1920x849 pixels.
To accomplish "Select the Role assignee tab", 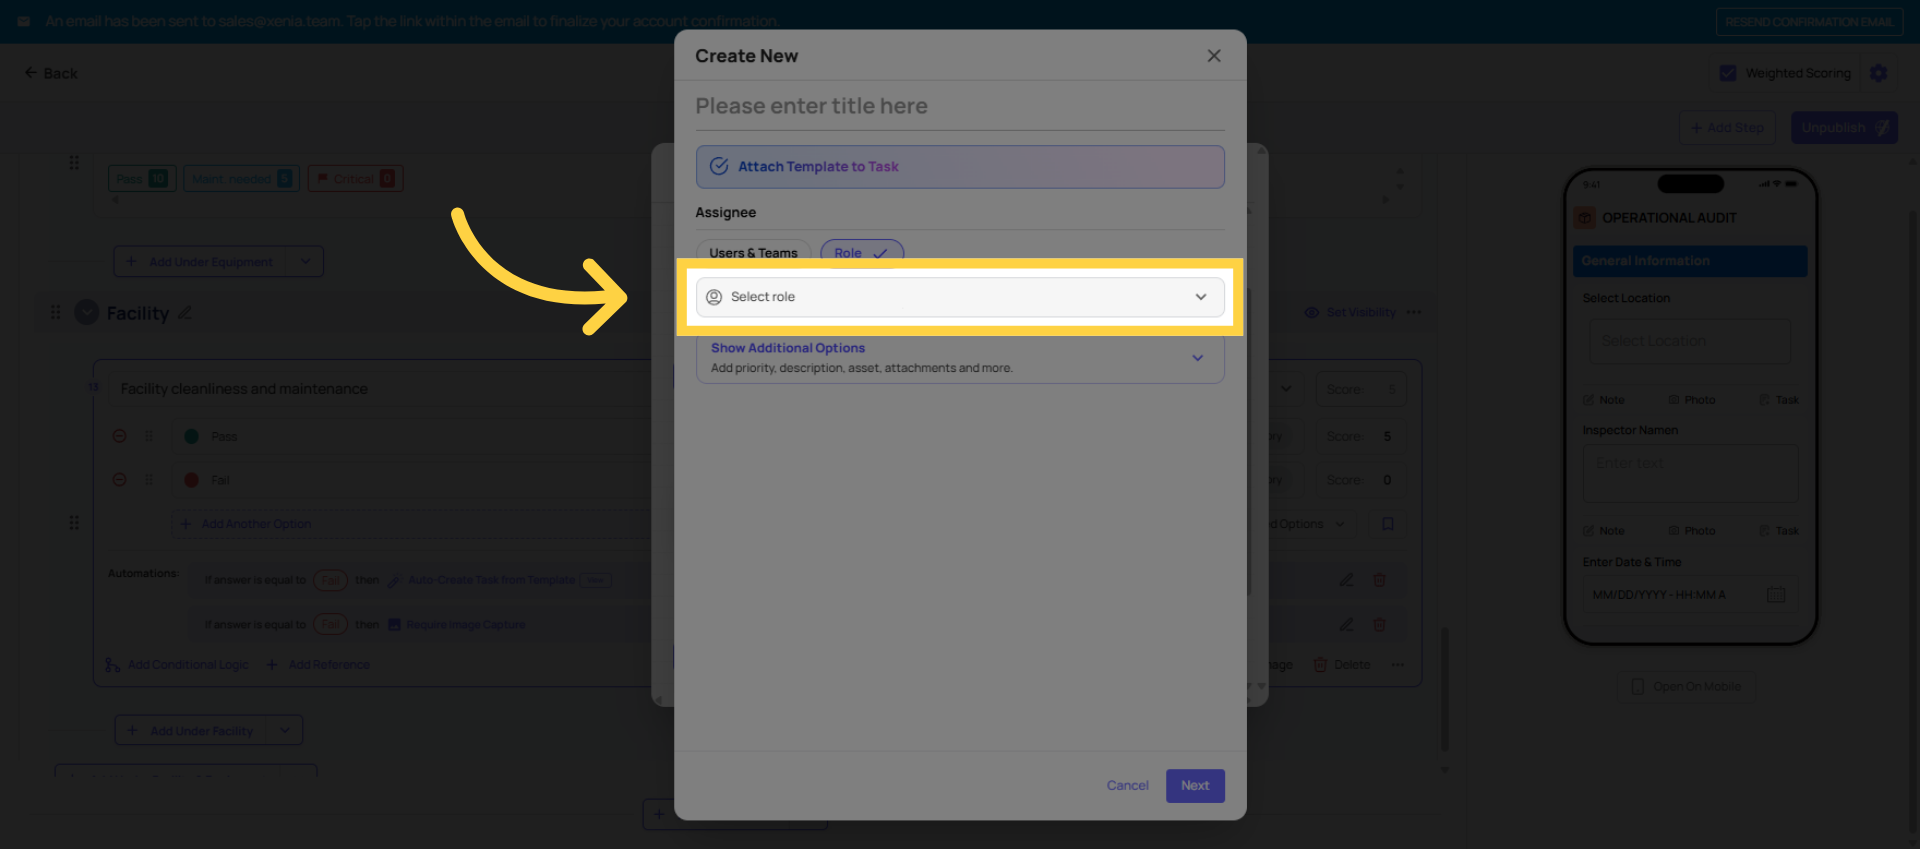I will 861,253.
